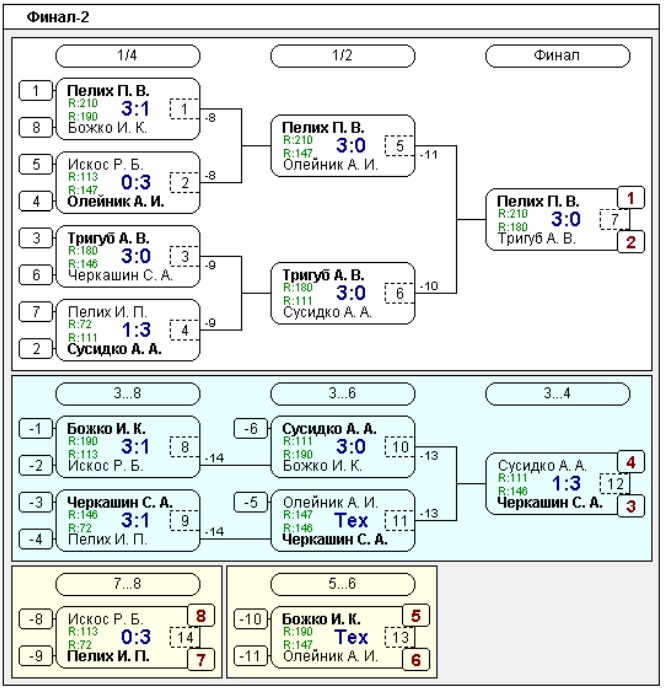The width and height of the screenshot is (667, 691).
Task: Click dashed match number 11 box
Action: 399,520
